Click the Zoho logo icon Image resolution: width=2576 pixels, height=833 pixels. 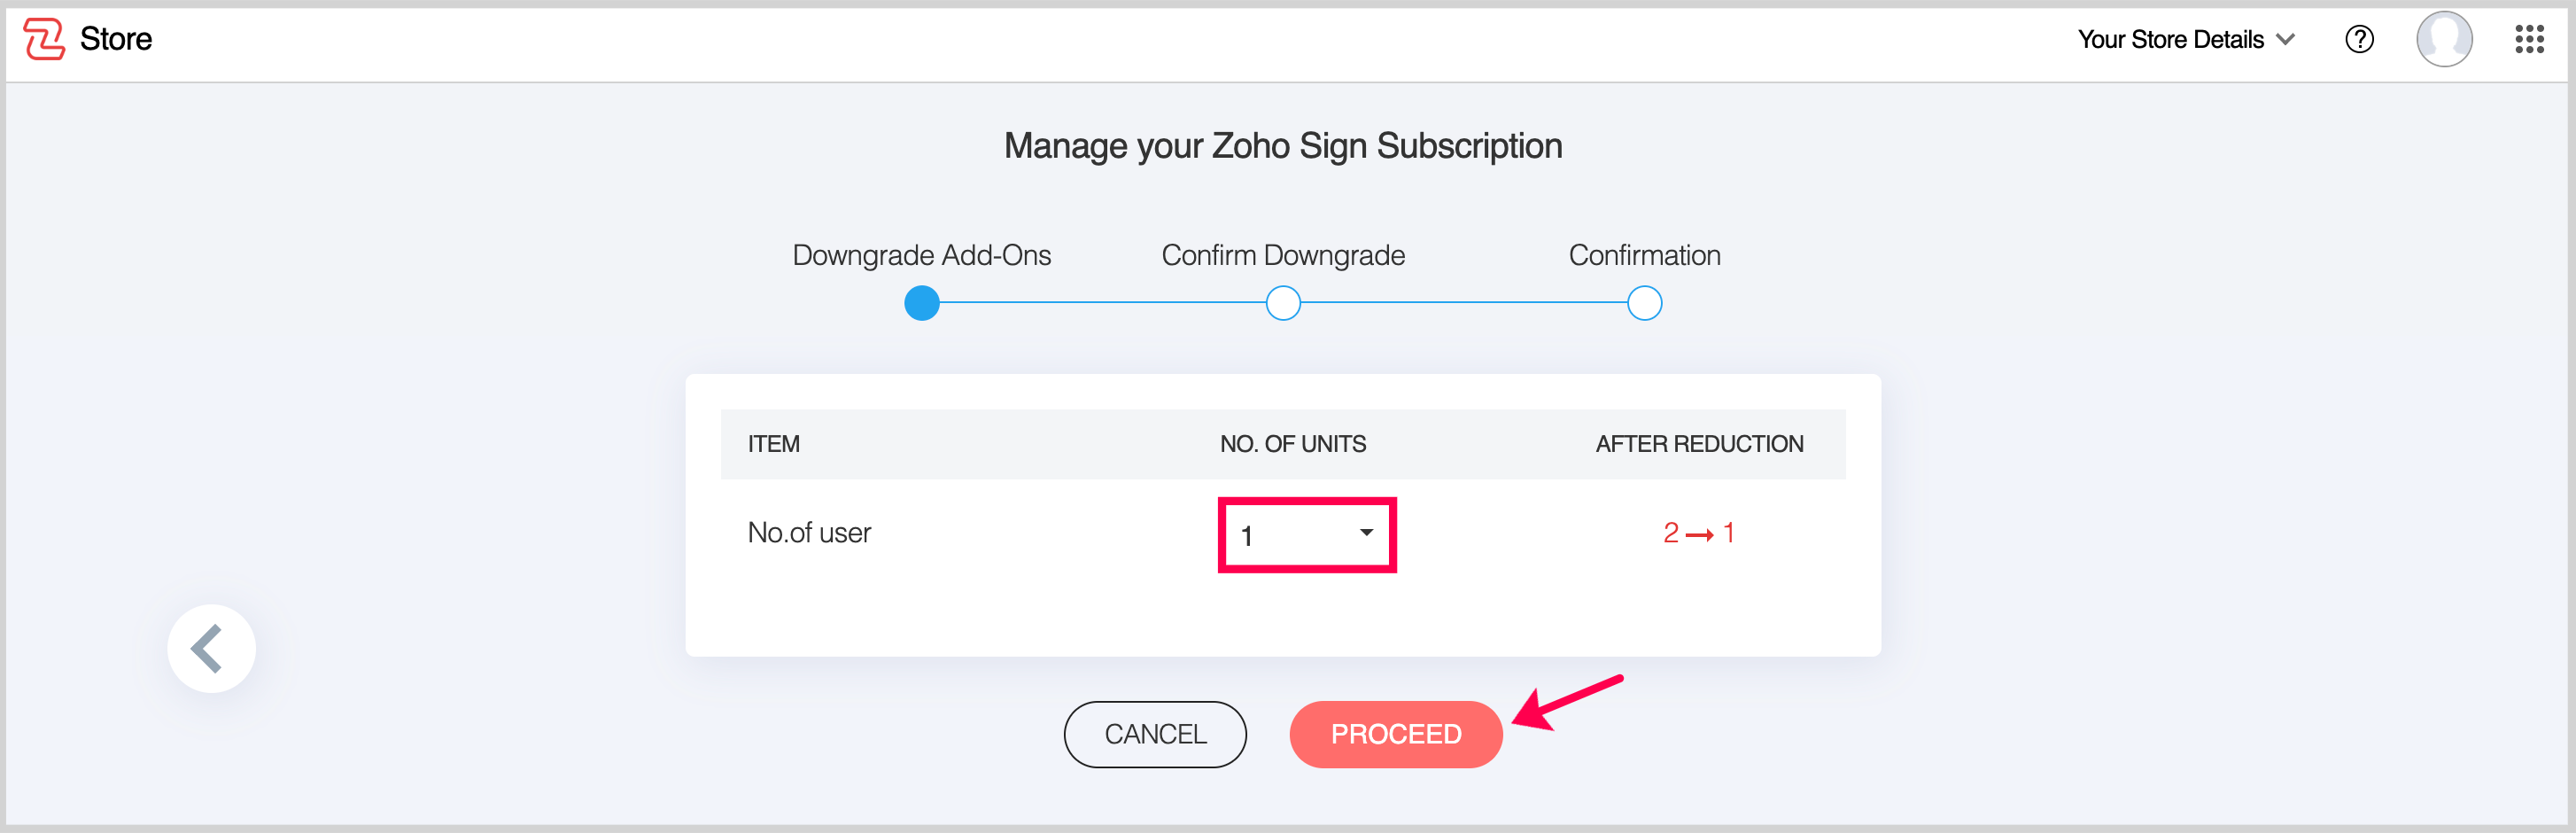(44, 39)
